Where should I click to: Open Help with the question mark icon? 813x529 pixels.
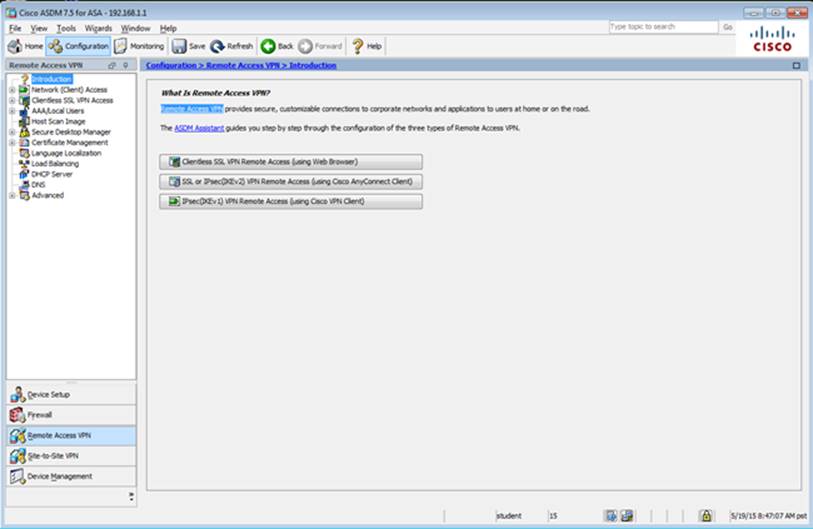point(366,46)
